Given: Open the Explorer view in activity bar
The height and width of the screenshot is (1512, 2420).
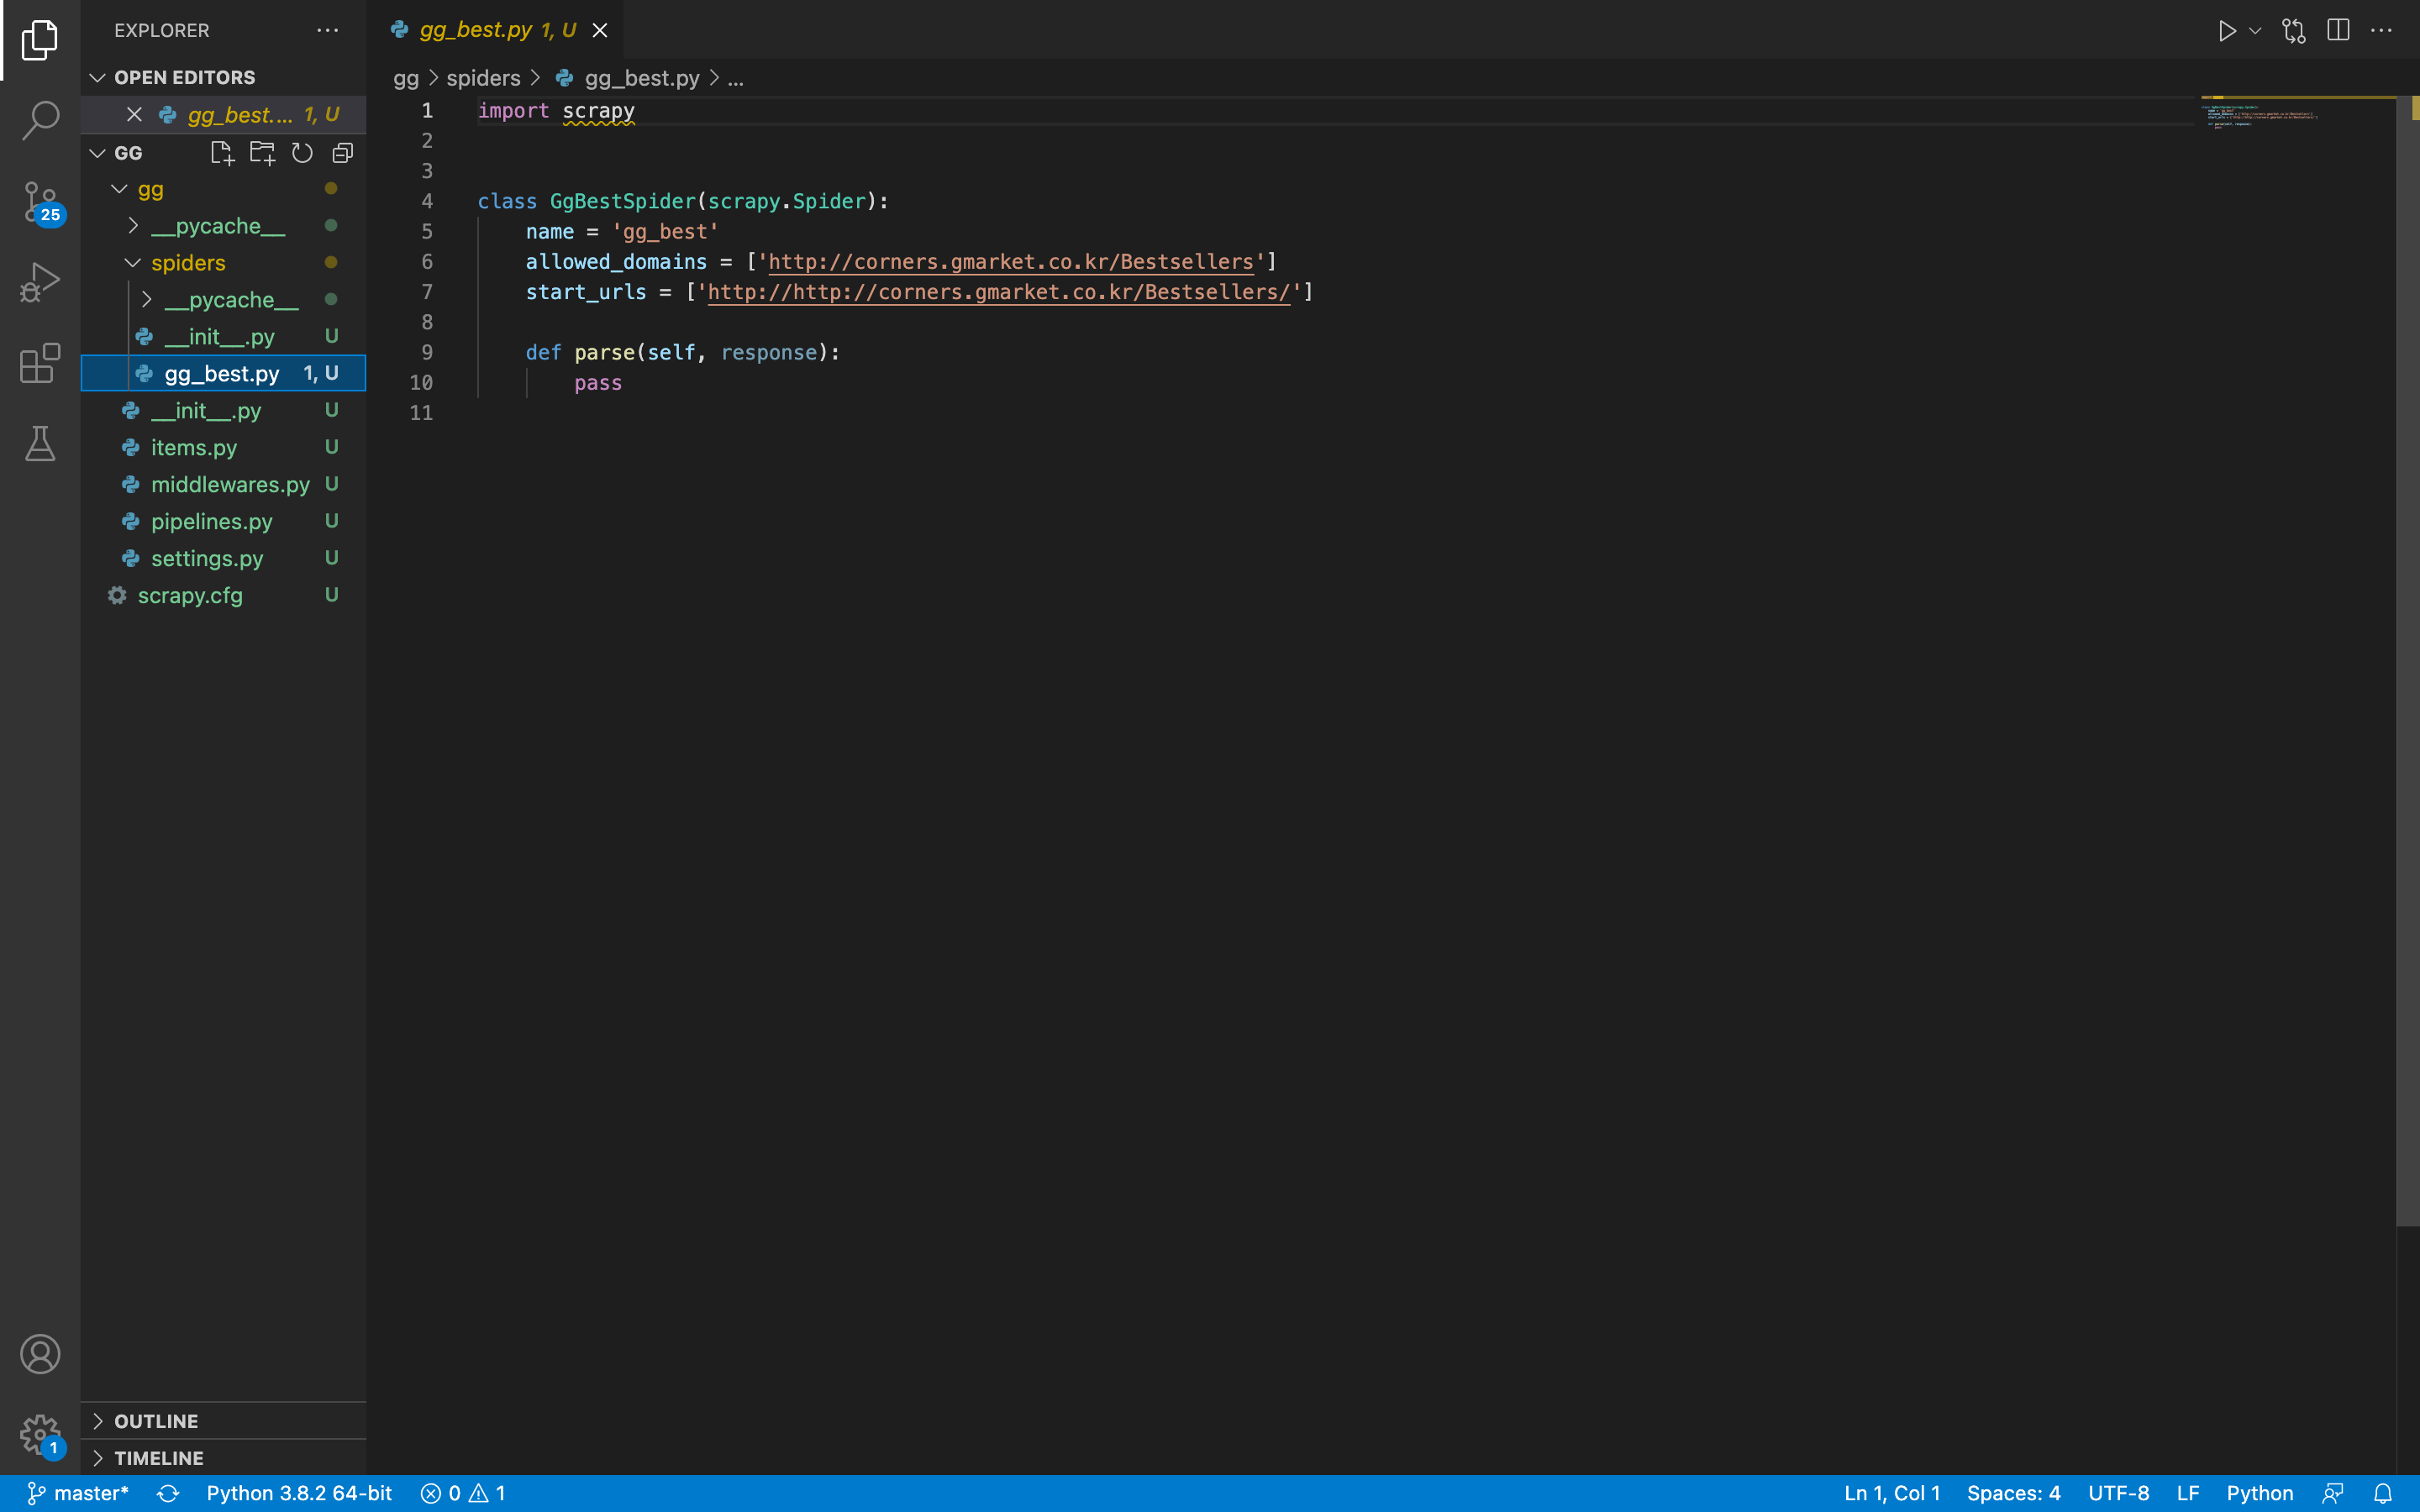Looking at the screenshot, I should [40, 40].
